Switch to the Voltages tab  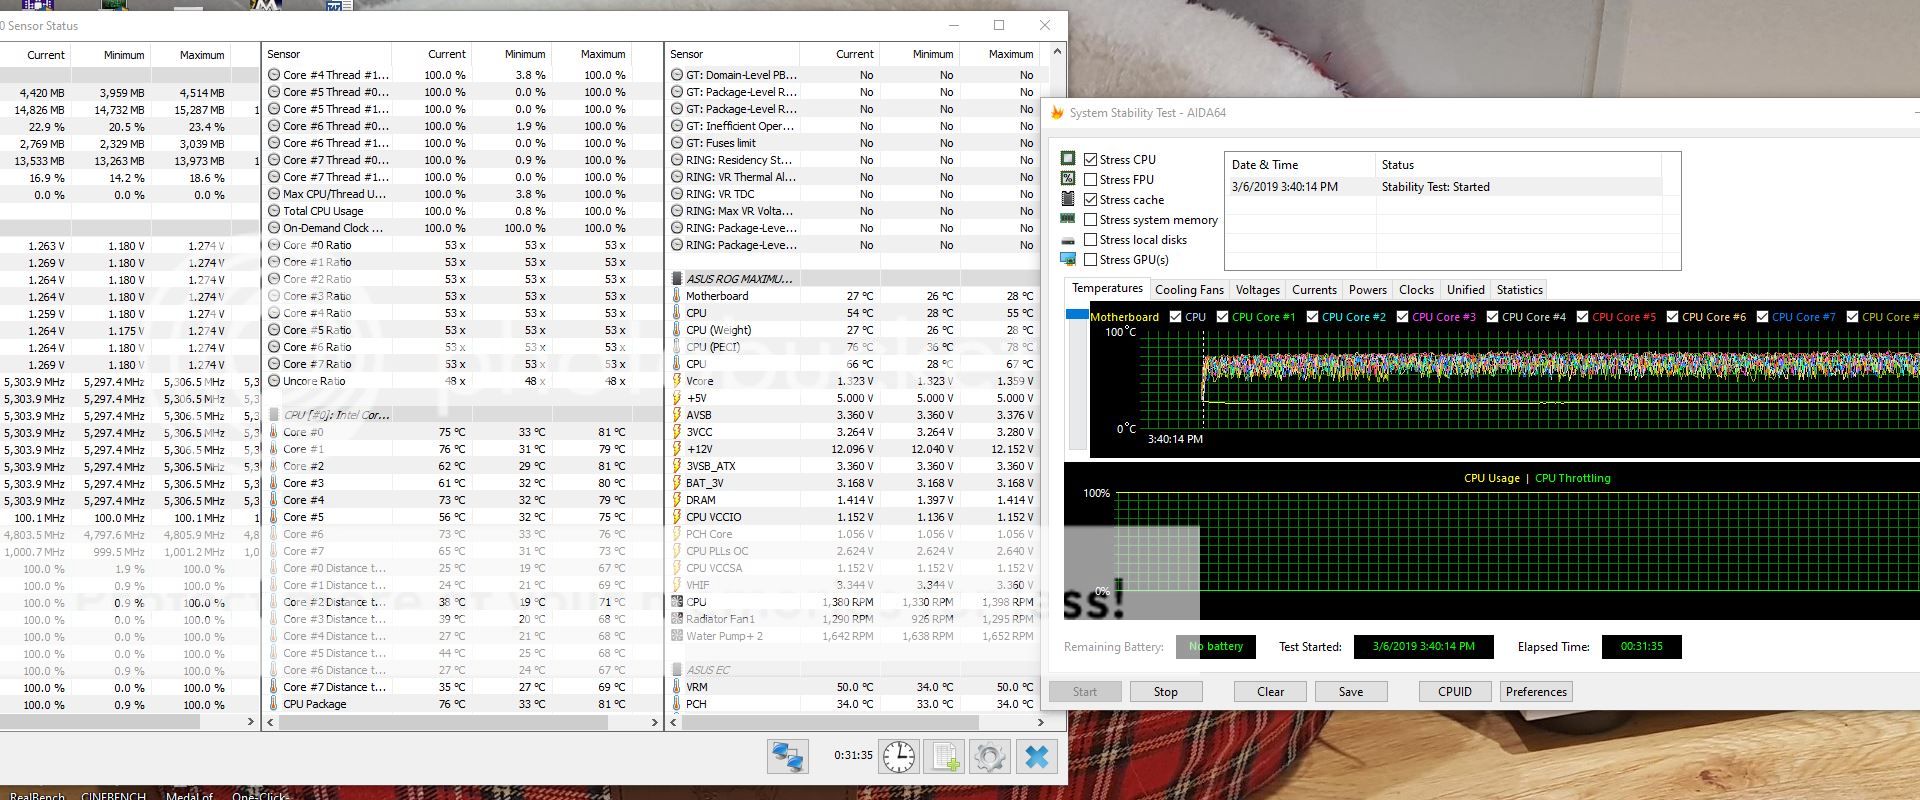(x=1257, y=290)
